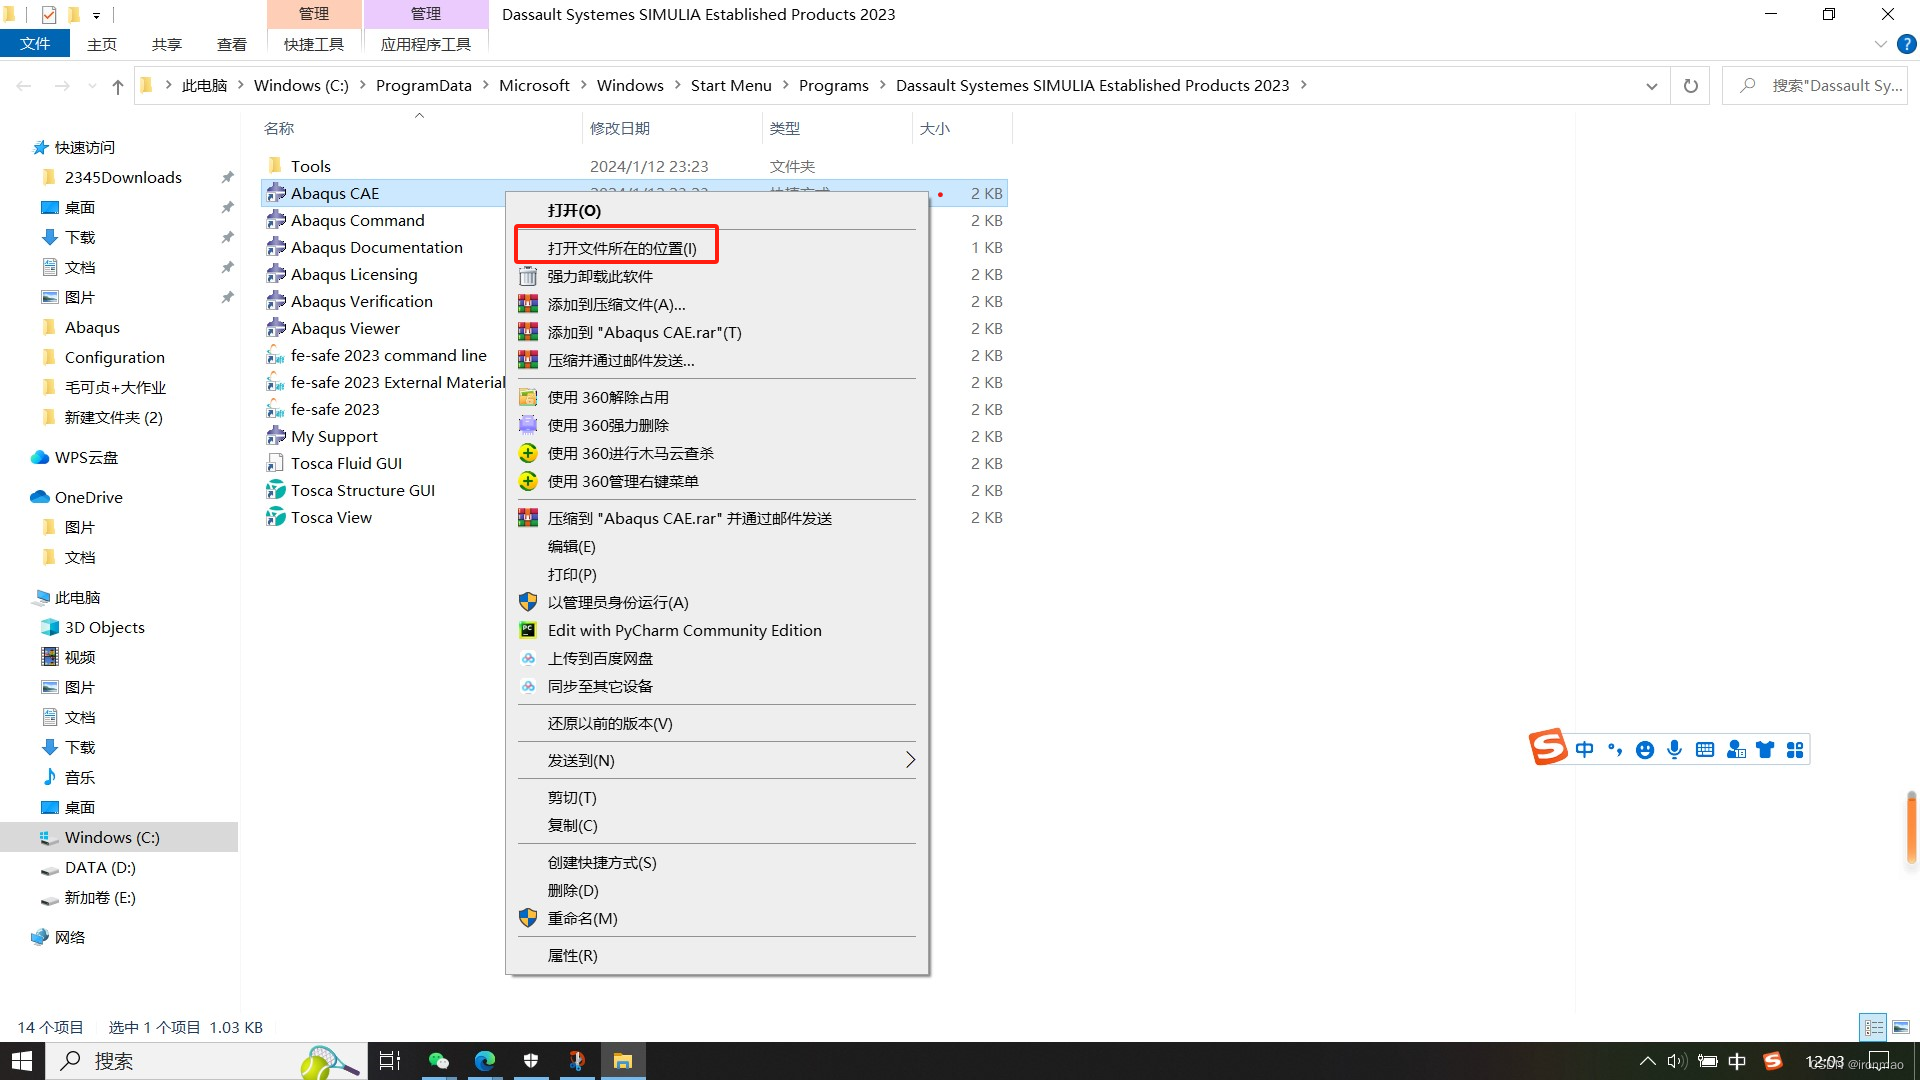Image resolution: width=1920 pixels, height=1080 pixels.
Task: Expand the 发送到(N) submenu arrow
Action: point(910,760)
